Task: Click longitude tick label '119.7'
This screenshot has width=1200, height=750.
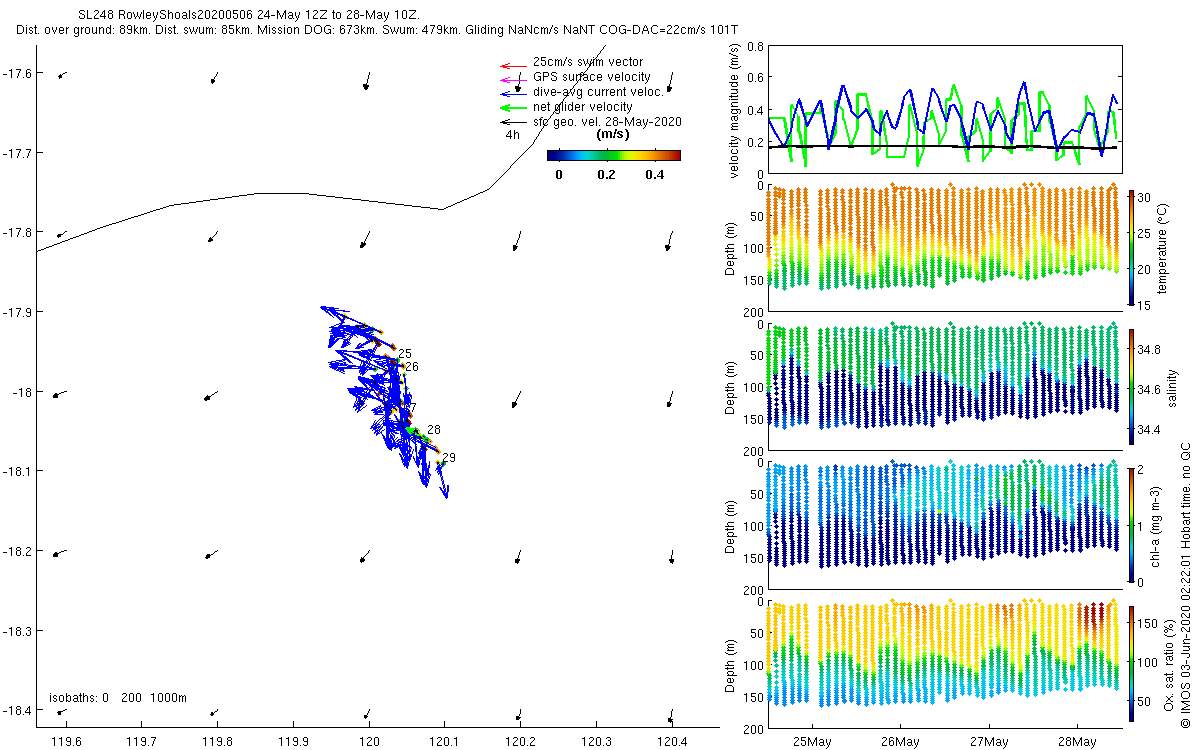Action: pyautogui.click(x=141, y=741)
